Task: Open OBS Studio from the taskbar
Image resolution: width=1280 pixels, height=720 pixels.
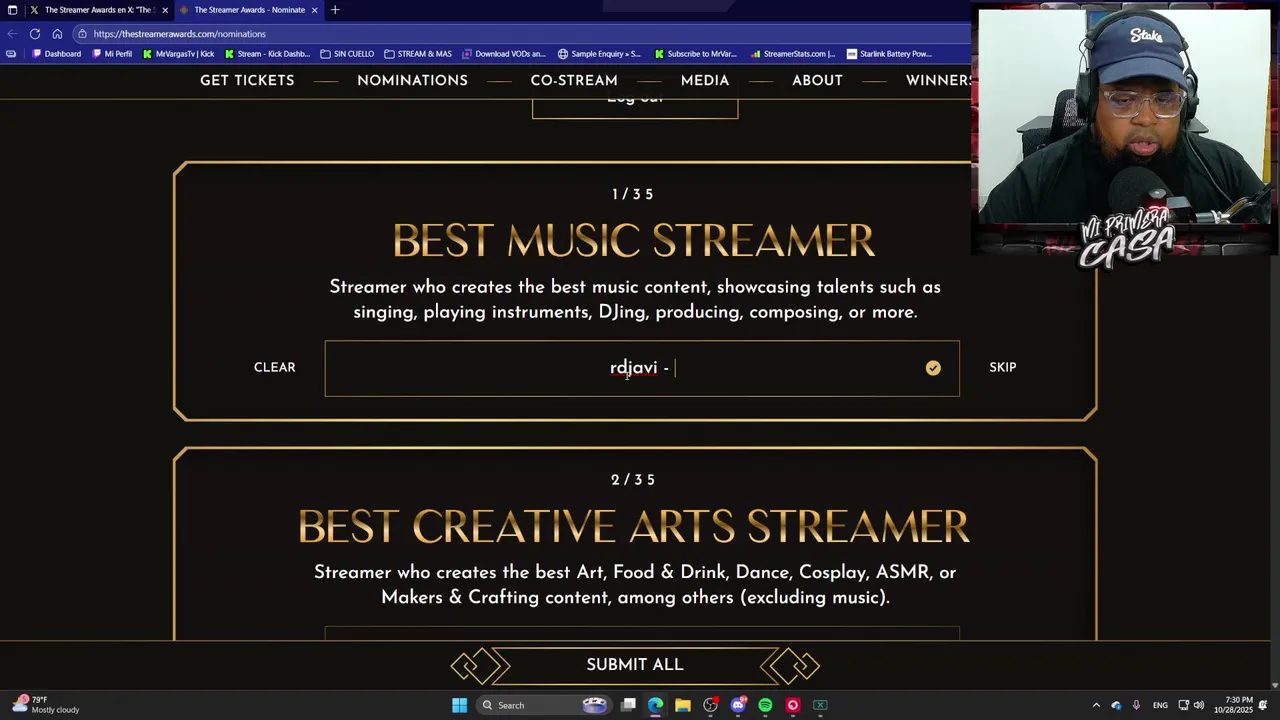Action: click(710, 705)
